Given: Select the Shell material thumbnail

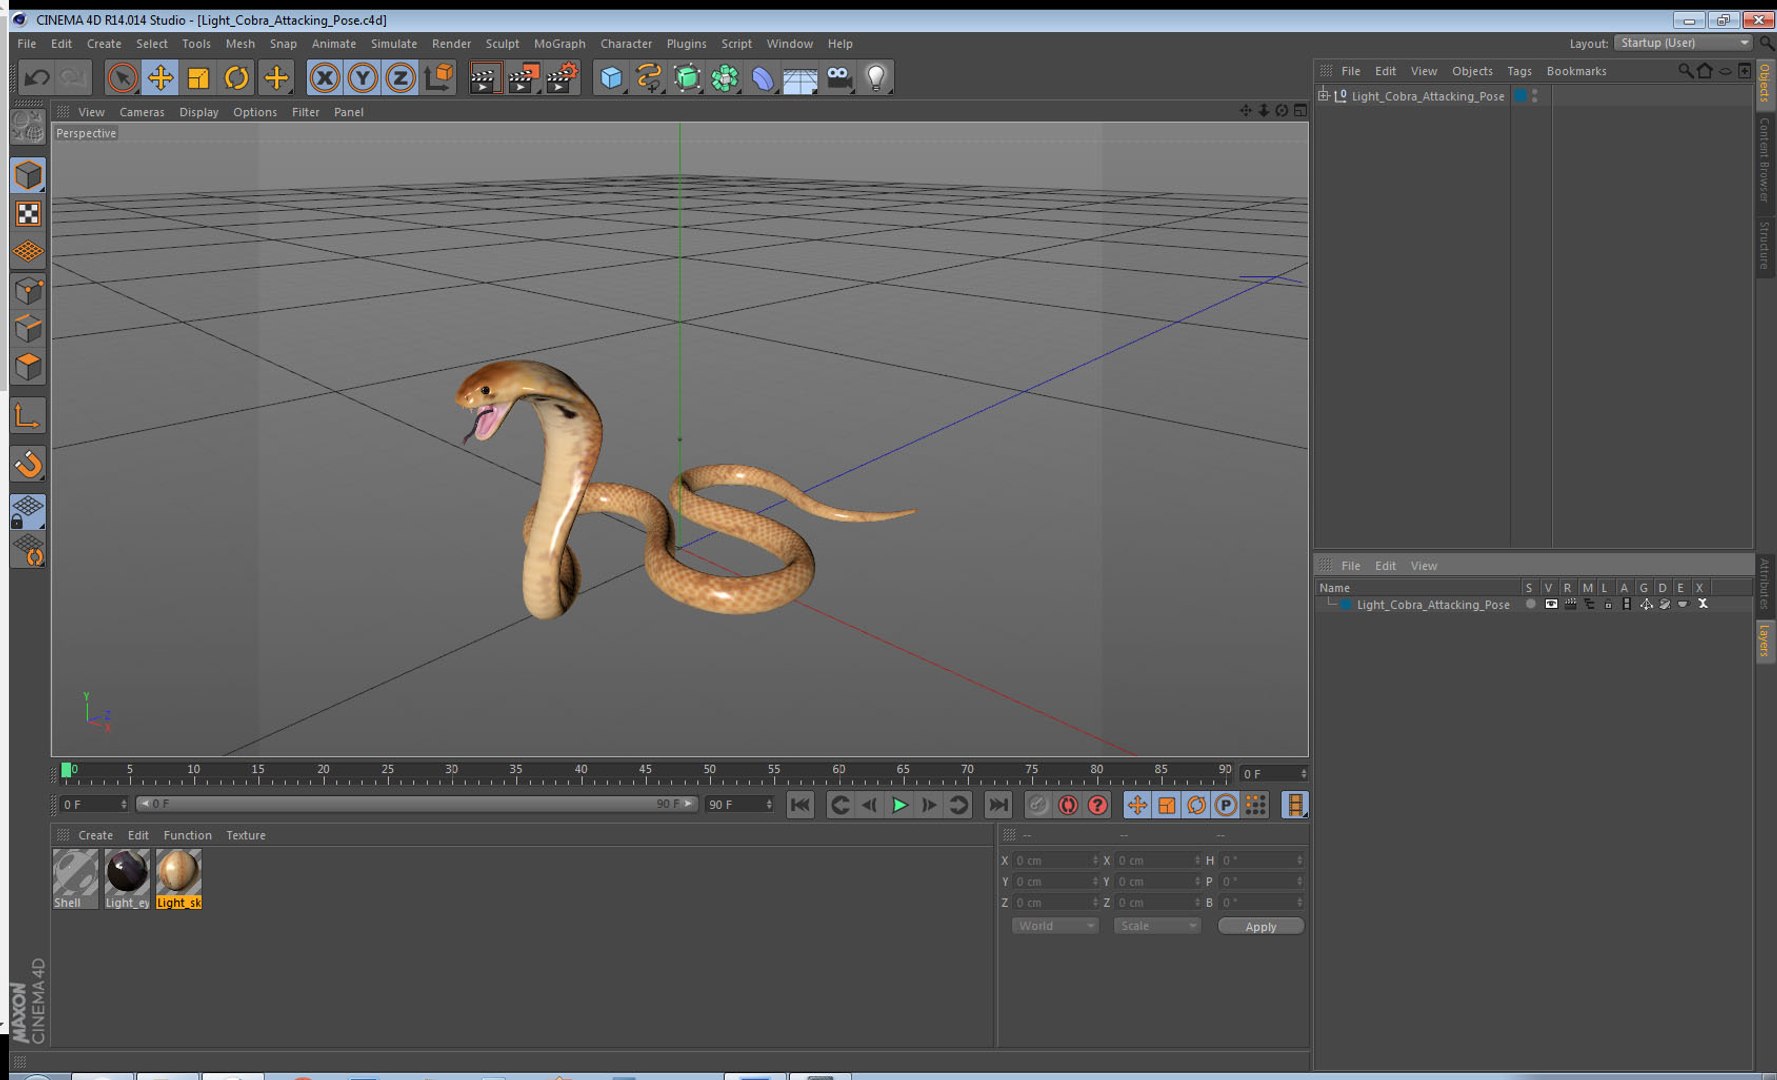Looking at the screenshot, I should coord(75,879).
